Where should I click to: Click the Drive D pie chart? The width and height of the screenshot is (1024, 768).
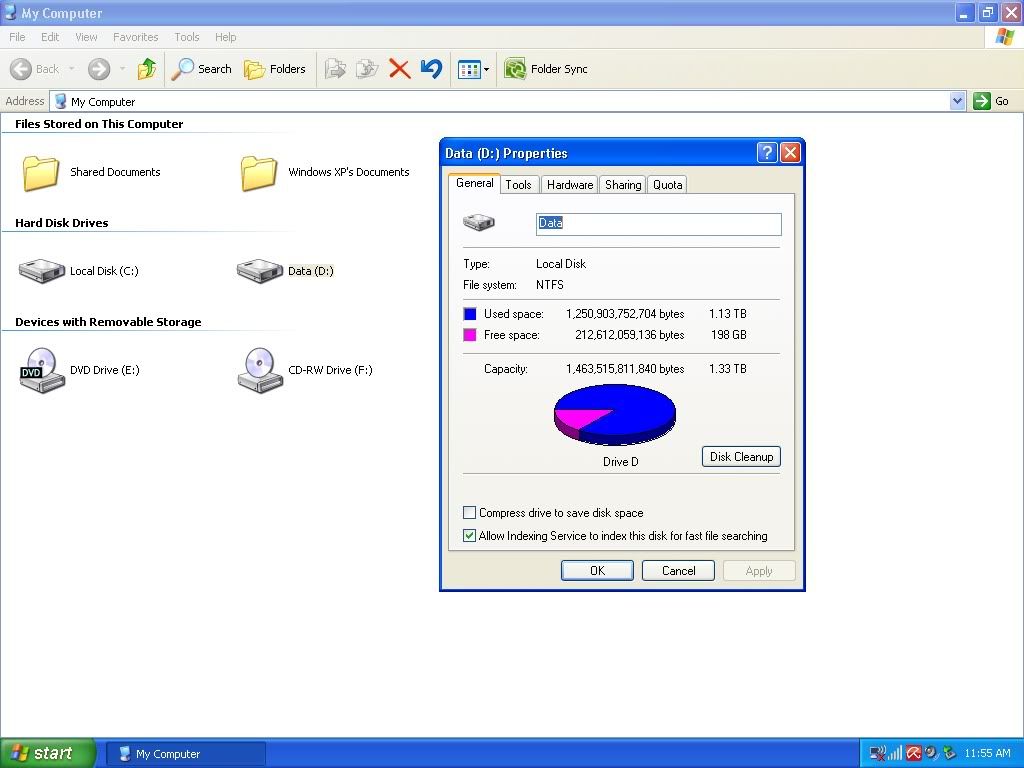pos(615,414)
